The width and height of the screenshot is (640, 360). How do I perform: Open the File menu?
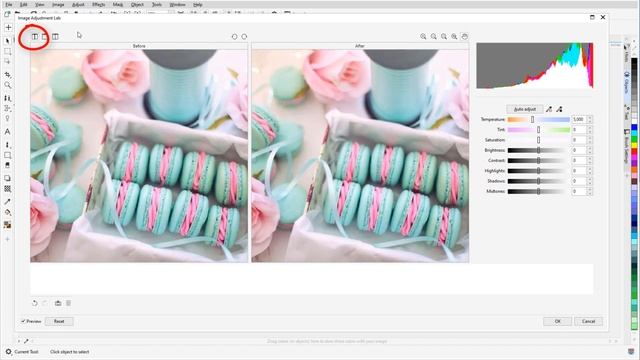pos(9,4)
